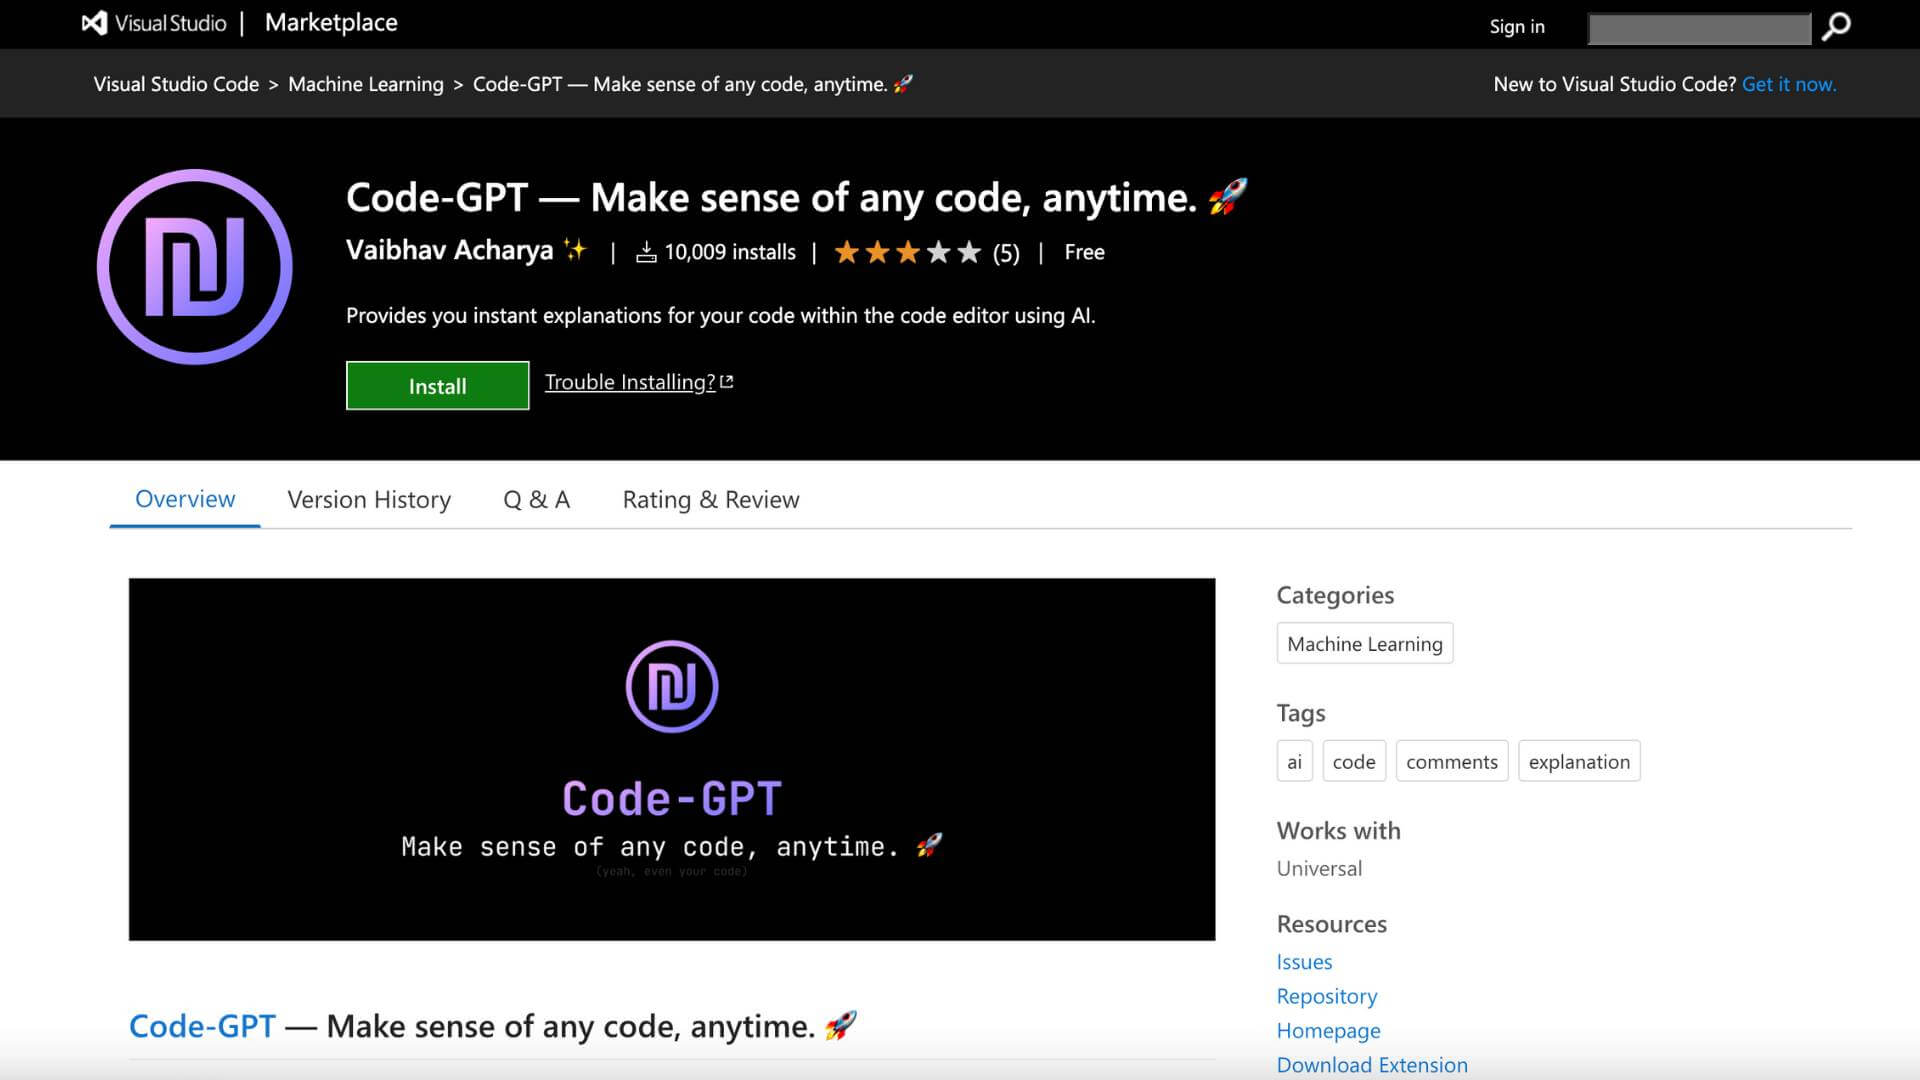The width and height of the screenshot is (1920, 1080).
Task: Open the Repository resource link
Action: pyautogui.click(x=1327, y=996)
